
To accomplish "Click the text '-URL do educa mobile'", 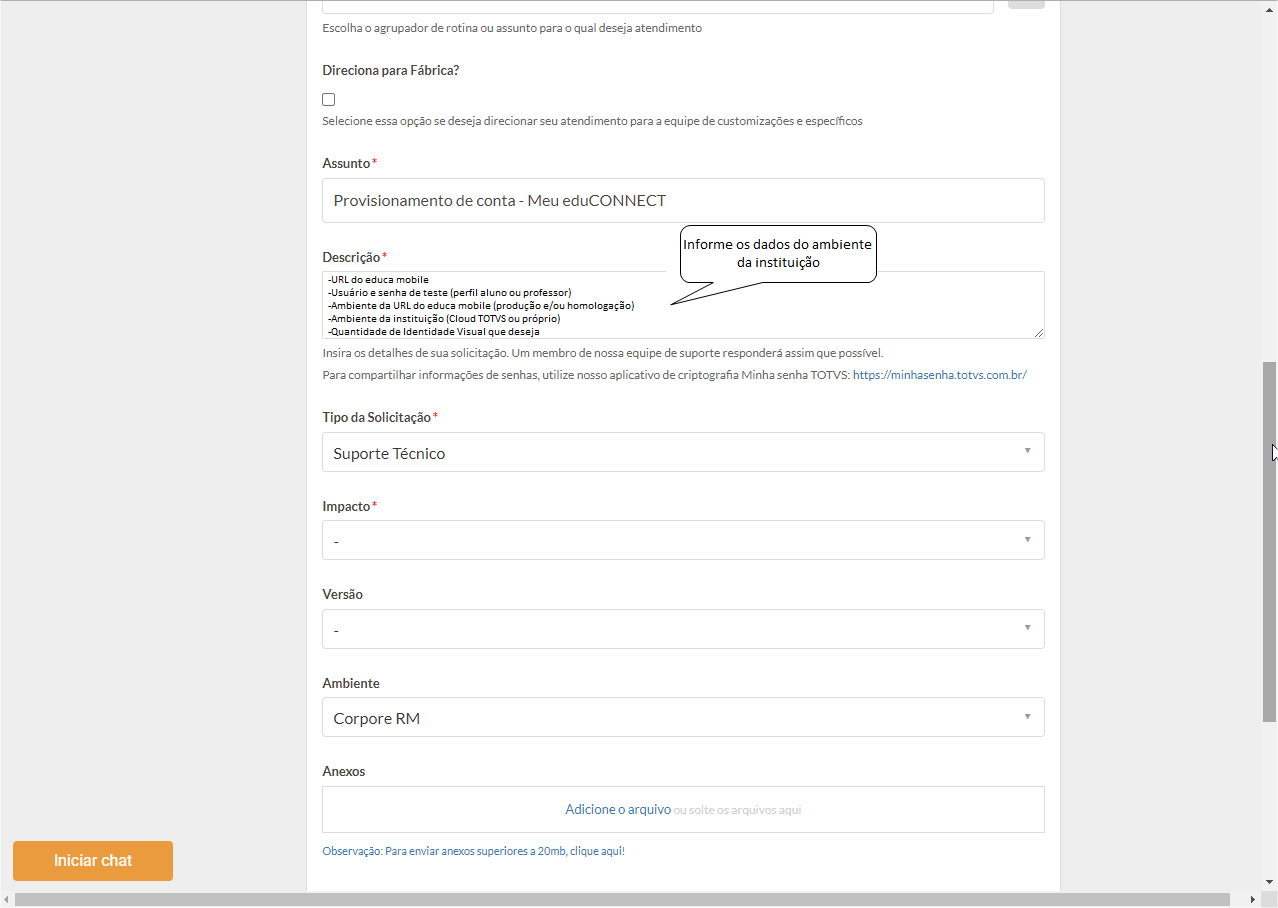I will (379, 279).
